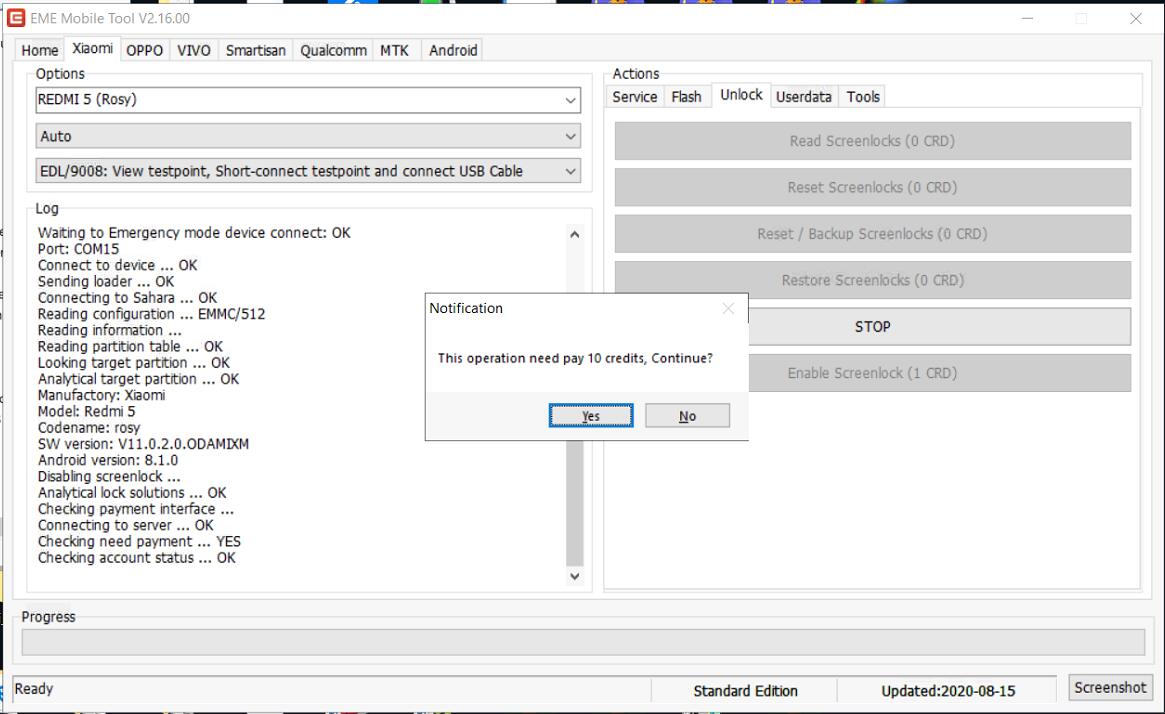Click the log scrollbar up arrow
This screenshot has height=714, width=1165.
(x=574, y=234)
